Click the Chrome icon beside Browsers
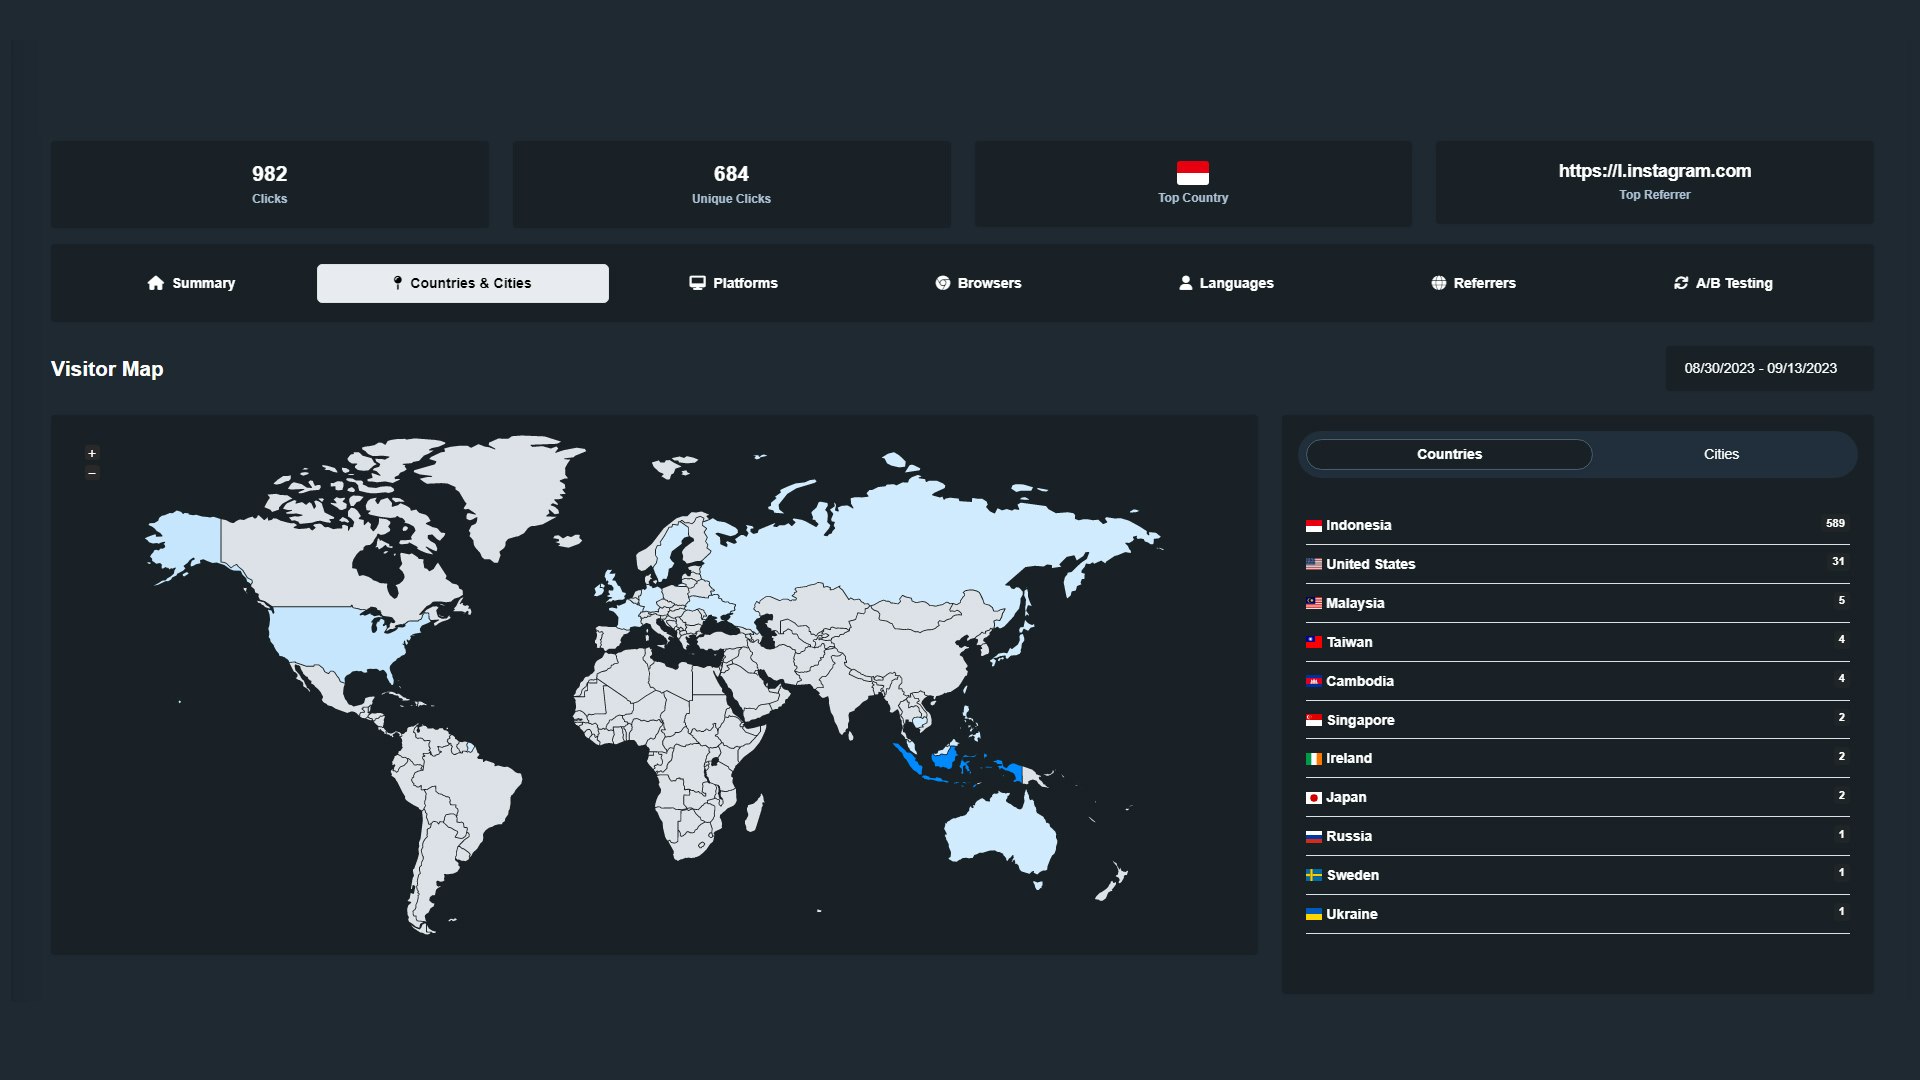The image size is (1920, 1080). click(x=942, y=283)
